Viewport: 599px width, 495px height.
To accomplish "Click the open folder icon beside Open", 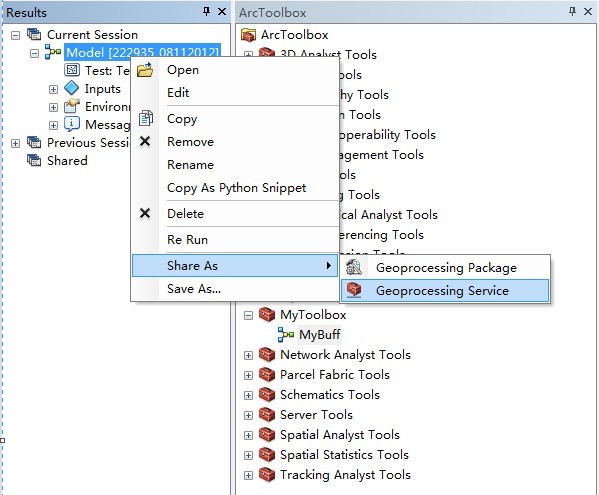I will [x=145, y=70].
